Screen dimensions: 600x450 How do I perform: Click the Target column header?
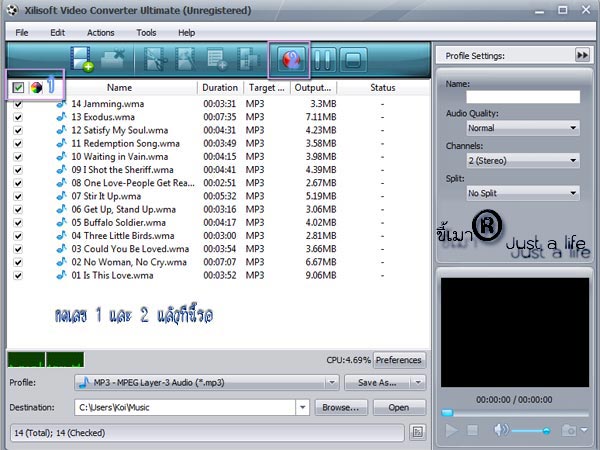point(267,88)
